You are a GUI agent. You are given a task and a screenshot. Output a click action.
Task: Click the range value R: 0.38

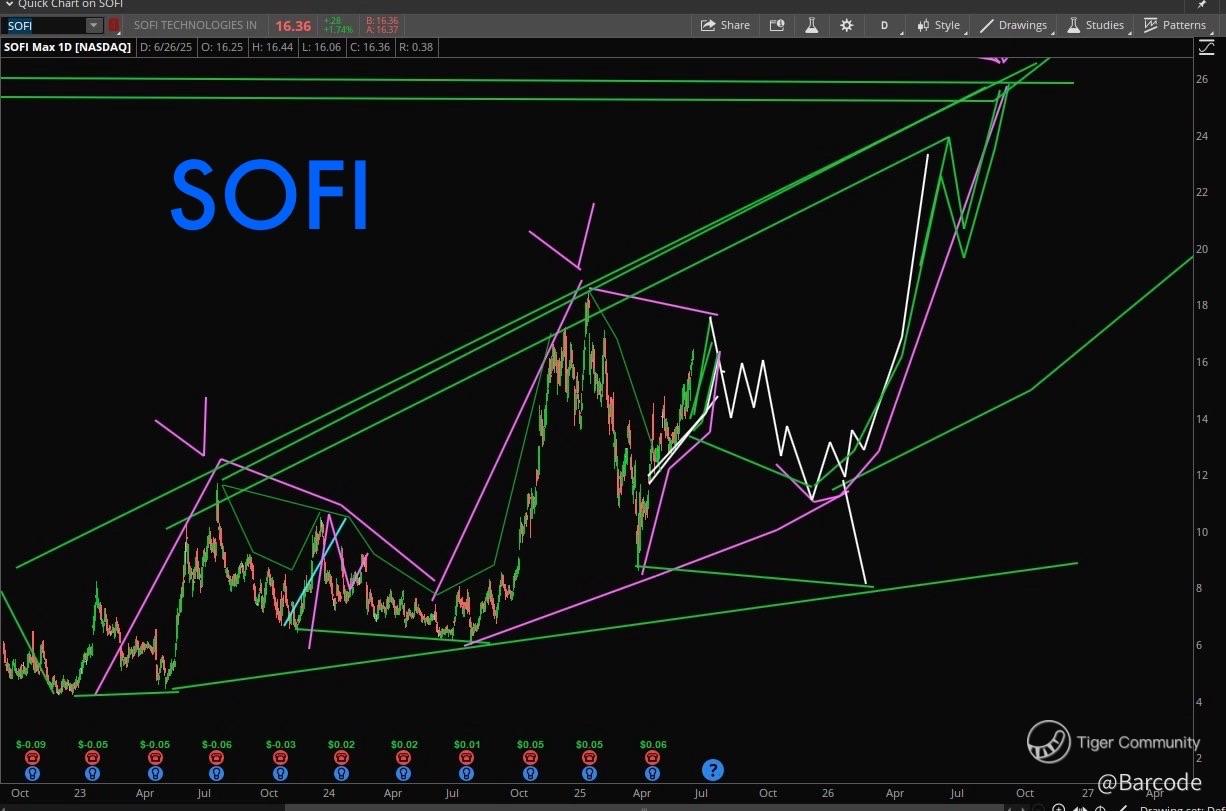tap(416, 47)
